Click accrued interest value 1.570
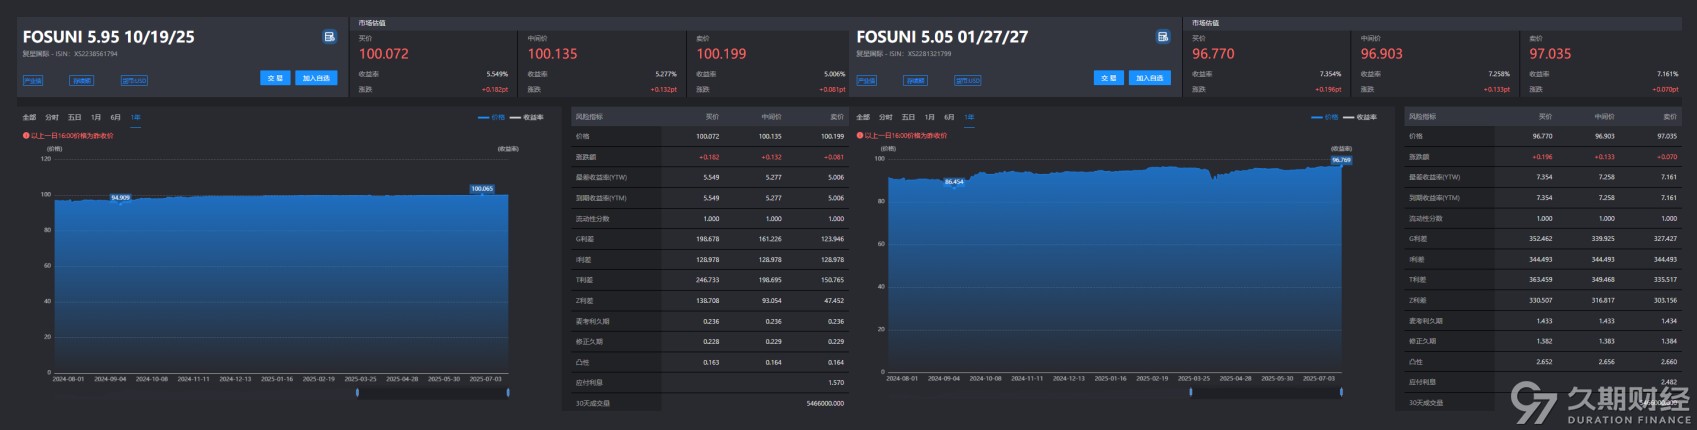The width and height of the screenshot is (1697, 430). [x=836, y=382]
